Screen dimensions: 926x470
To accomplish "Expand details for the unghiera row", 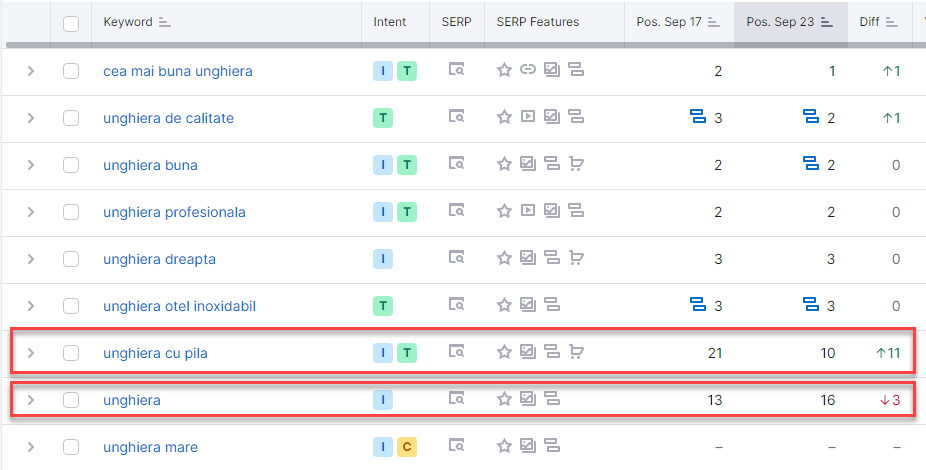I will coord(30,400).
